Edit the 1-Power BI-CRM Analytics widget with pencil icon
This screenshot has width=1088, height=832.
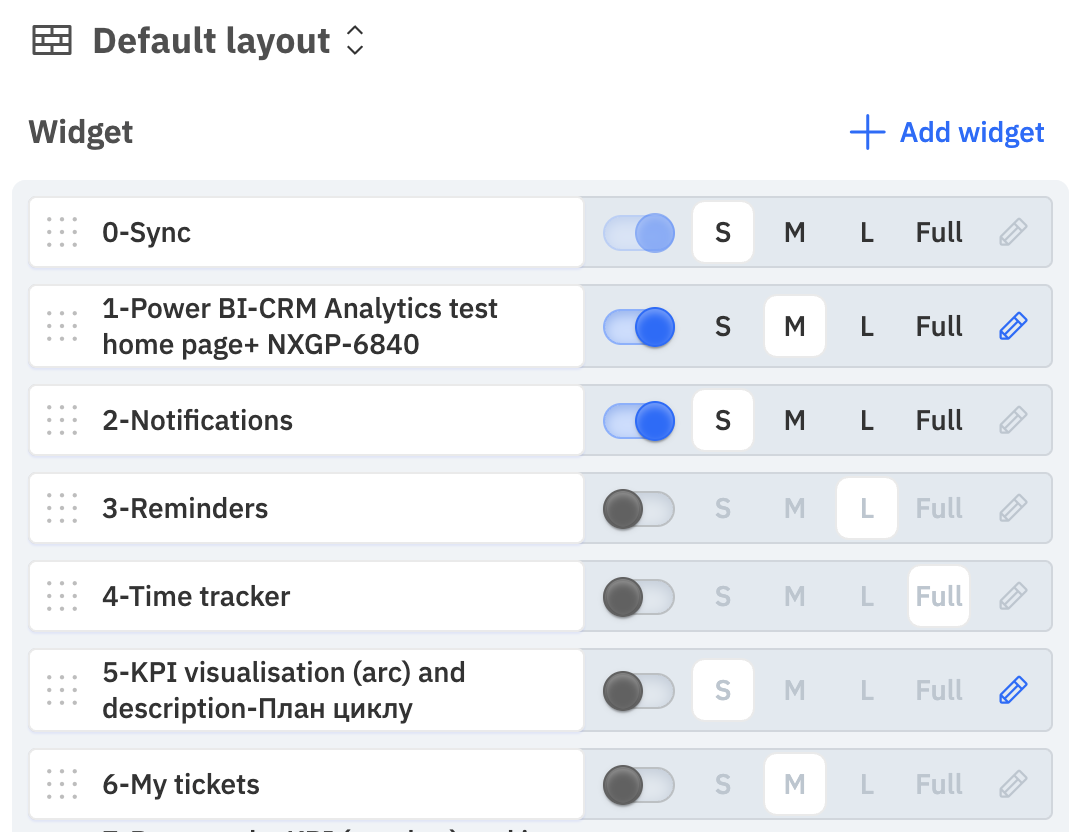[1013, 326]
